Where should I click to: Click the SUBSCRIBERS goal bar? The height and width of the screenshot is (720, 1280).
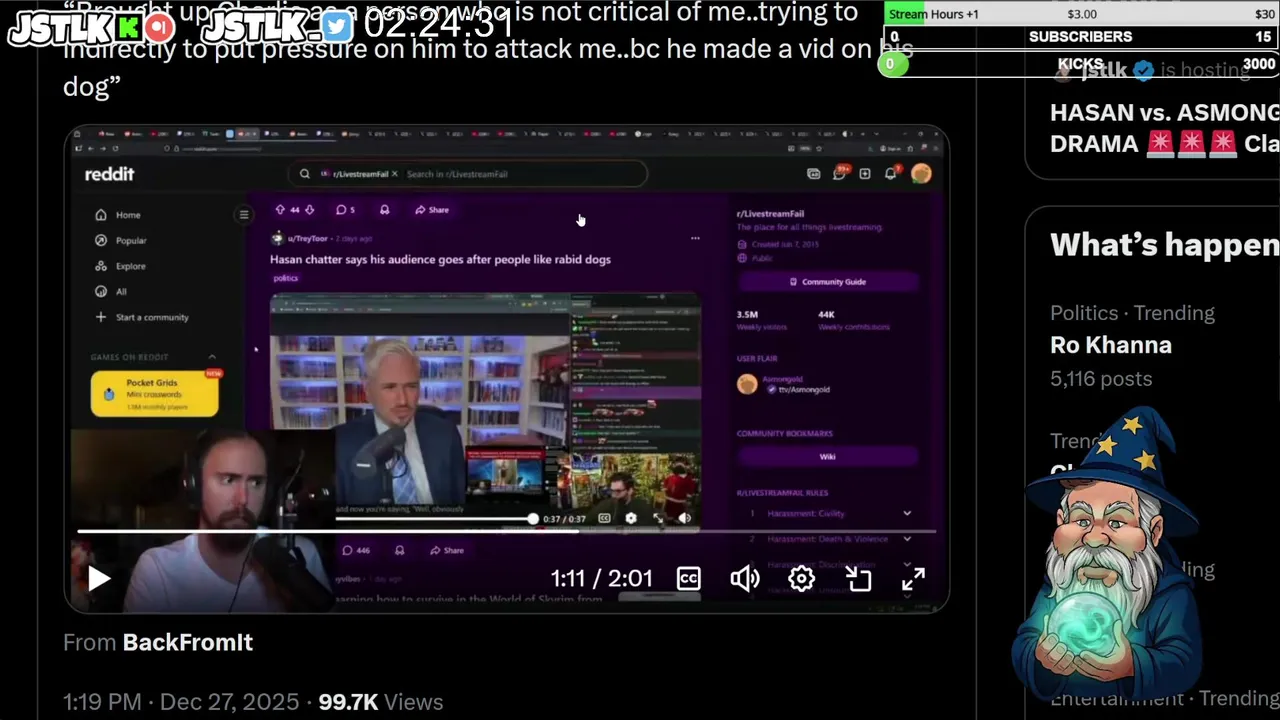[x=1082, y=37]
